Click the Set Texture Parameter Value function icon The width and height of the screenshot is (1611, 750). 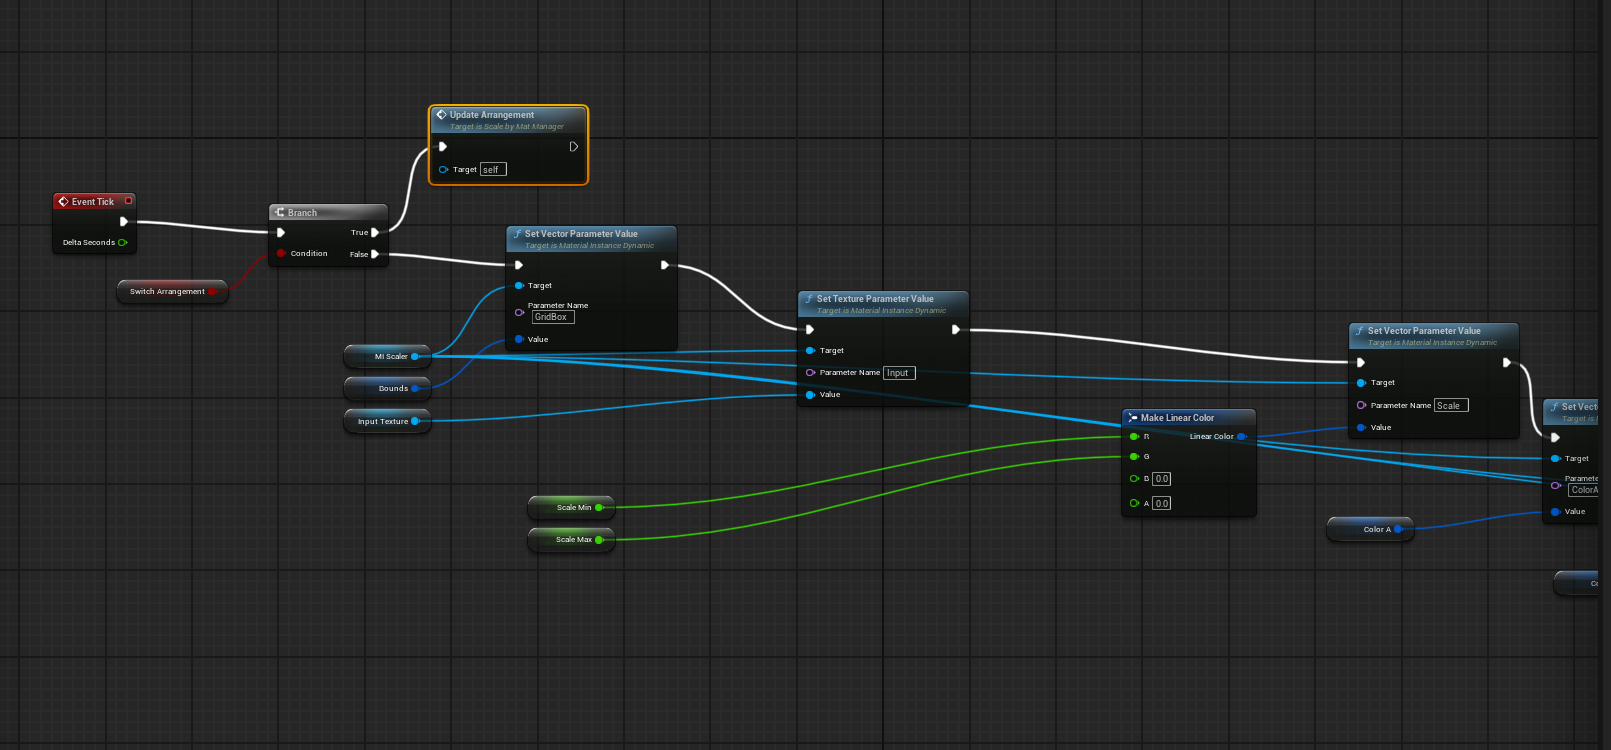[809, 299]
